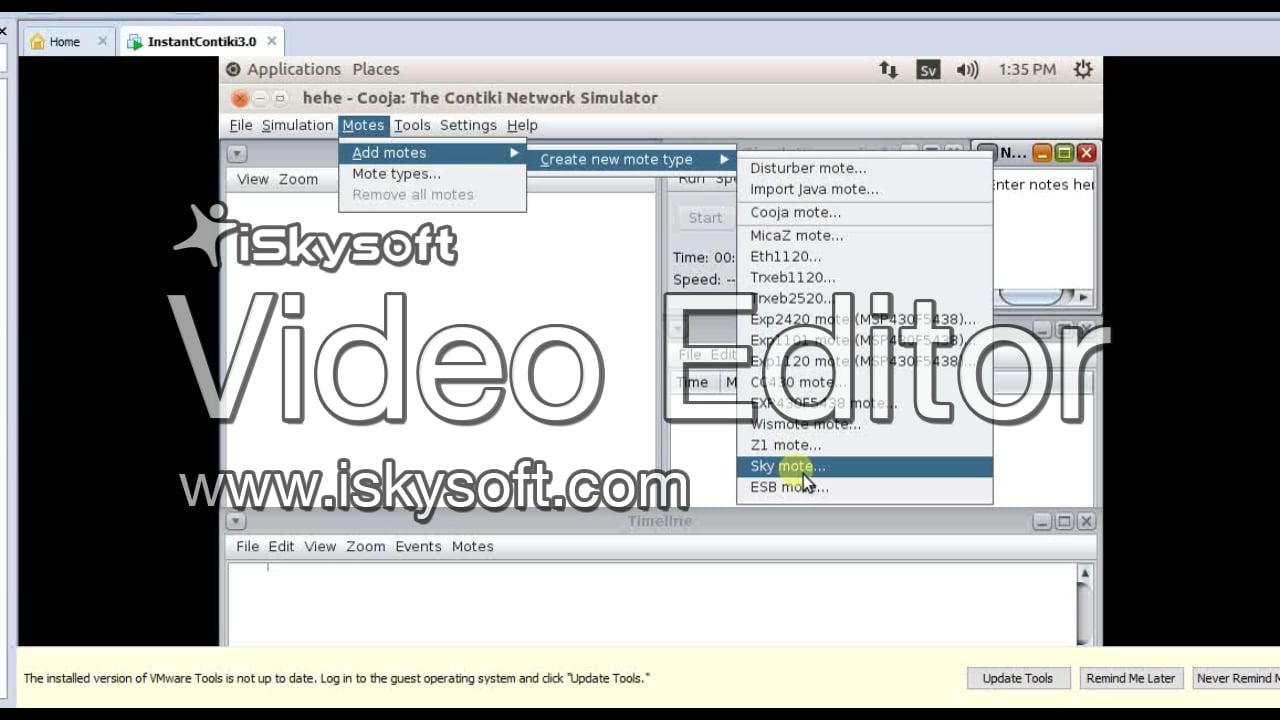Switch to the Home tab in VMware
Viewport: 1280px width, 720px height.
pos(65,41)
